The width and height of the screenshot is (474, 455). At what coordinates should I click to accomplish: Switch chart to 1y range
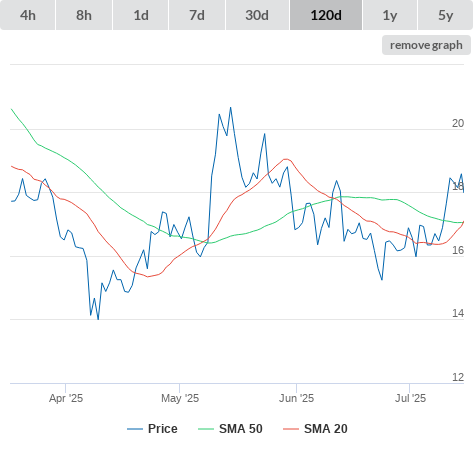pos(390,15)
